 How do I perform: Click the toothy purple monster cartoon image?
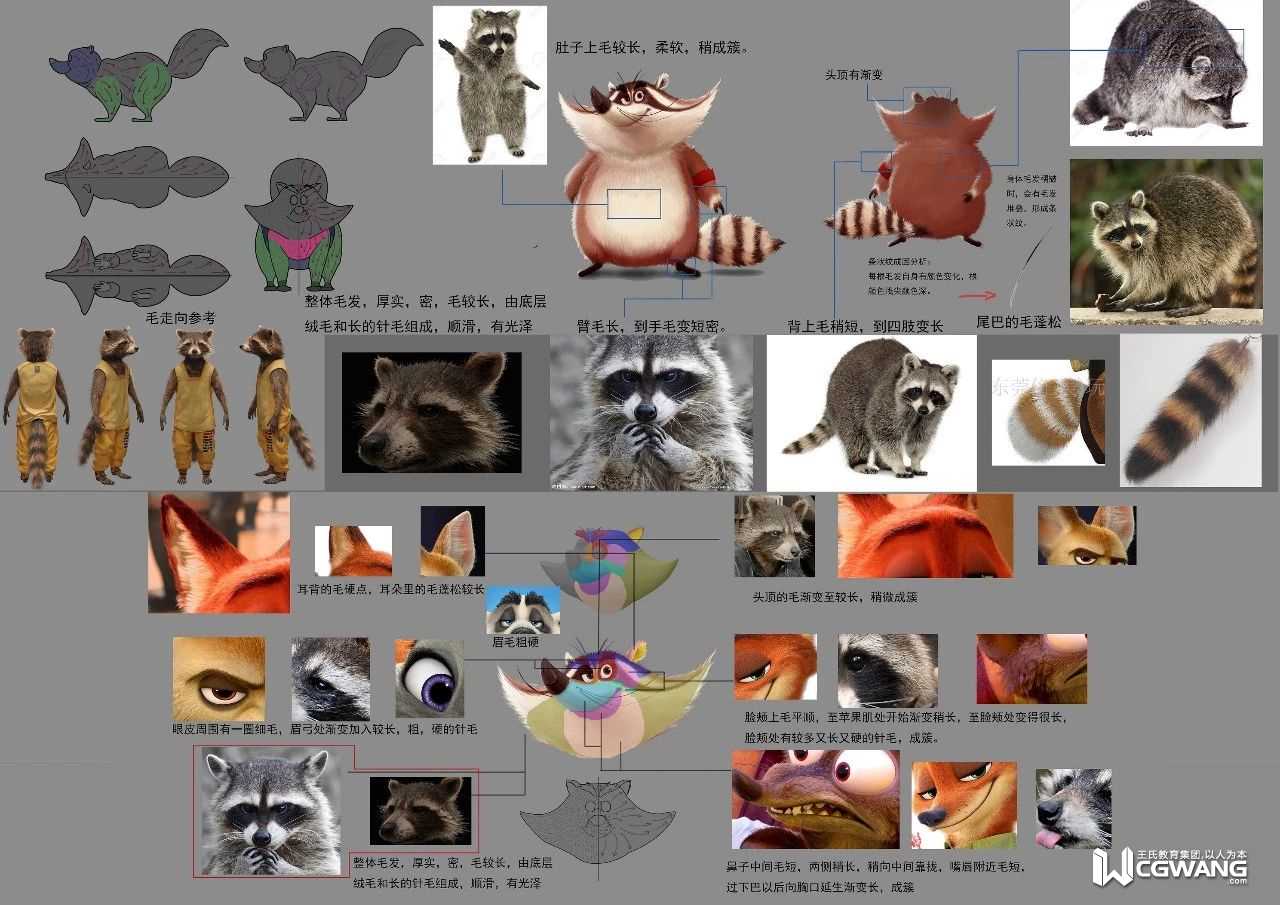tap(816, 799)
